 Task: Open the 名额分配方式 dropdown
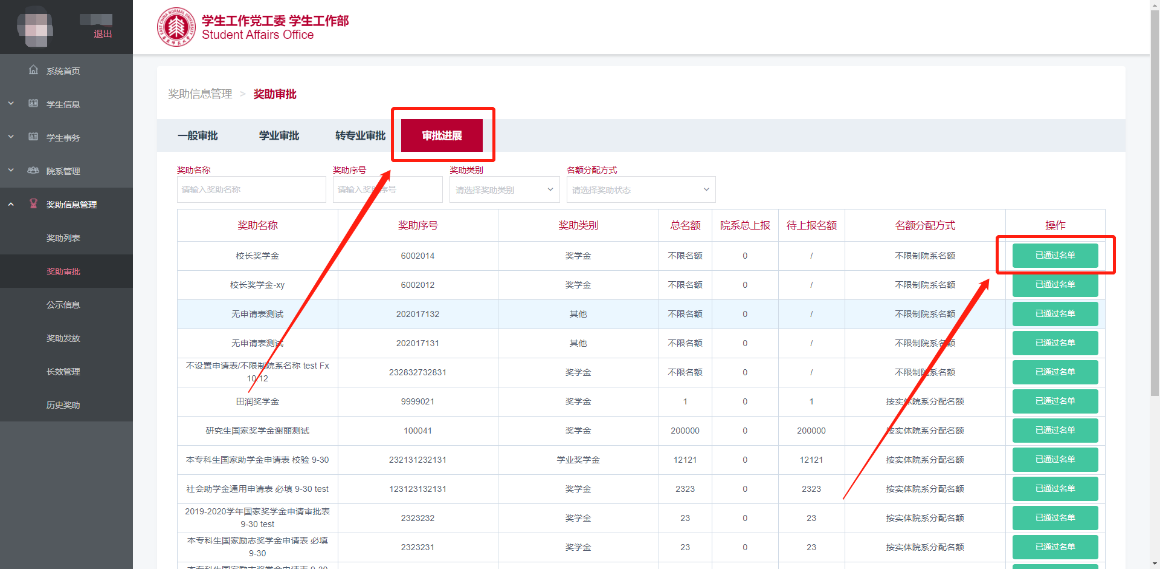[x=640, y=189]
